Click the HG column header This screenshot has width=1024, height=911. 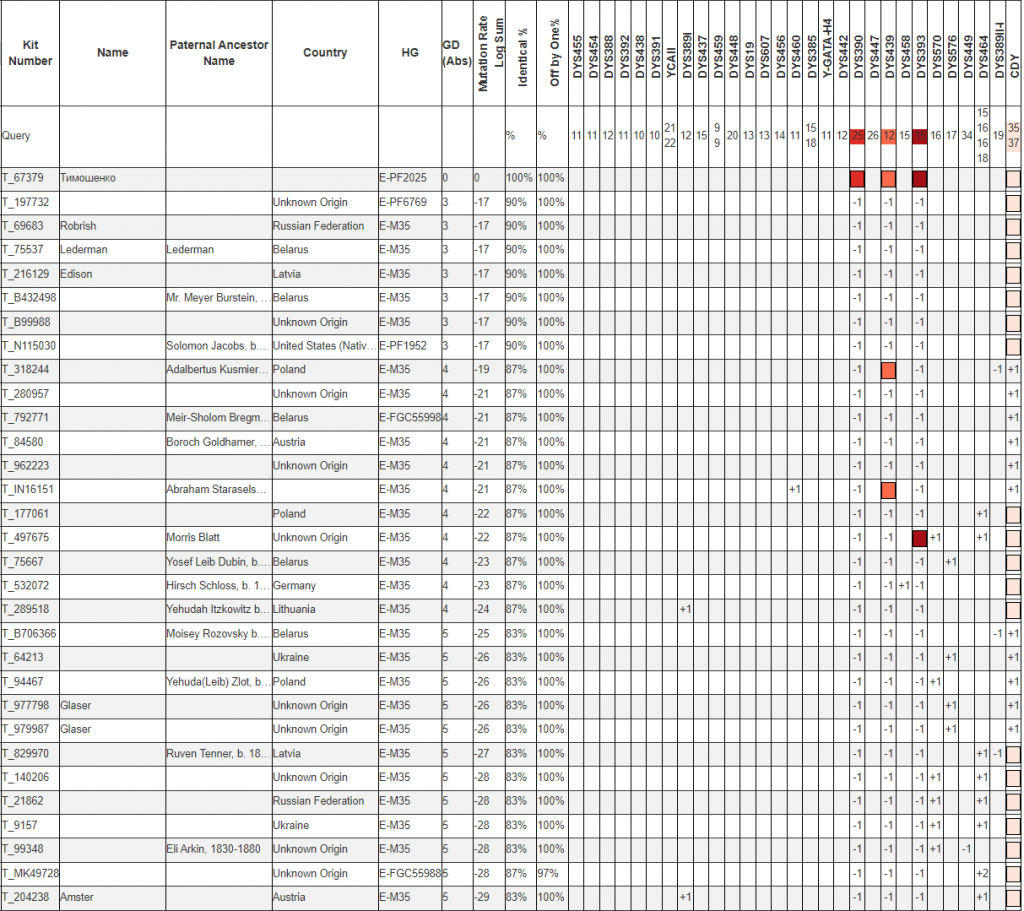click(x=409, y=53)
